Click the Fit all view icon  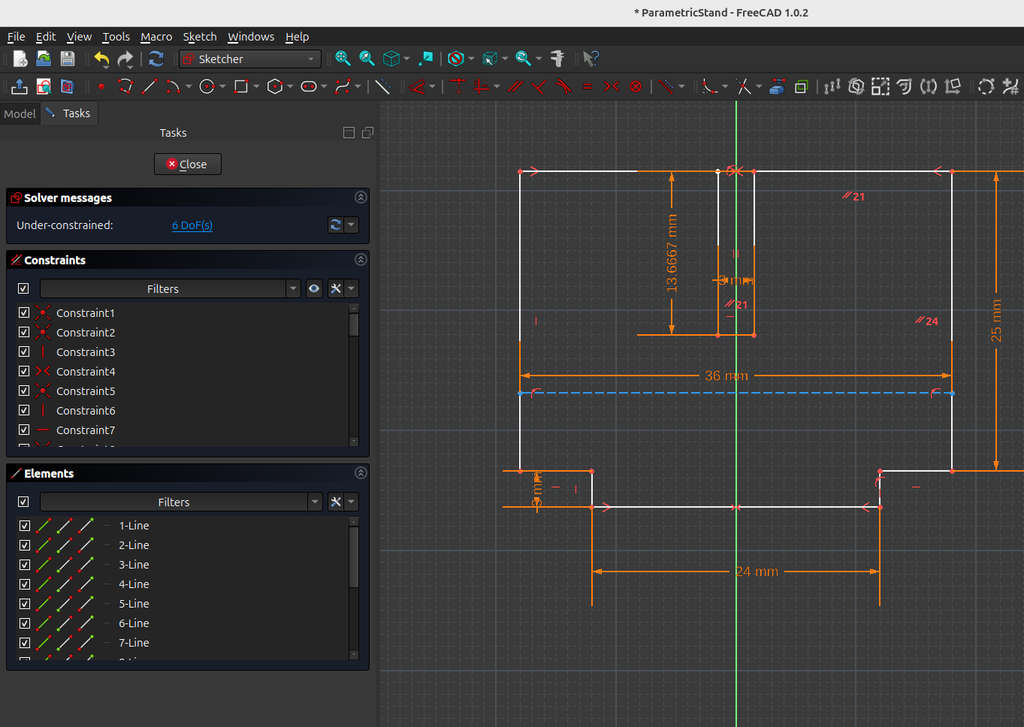click(343, 59)
